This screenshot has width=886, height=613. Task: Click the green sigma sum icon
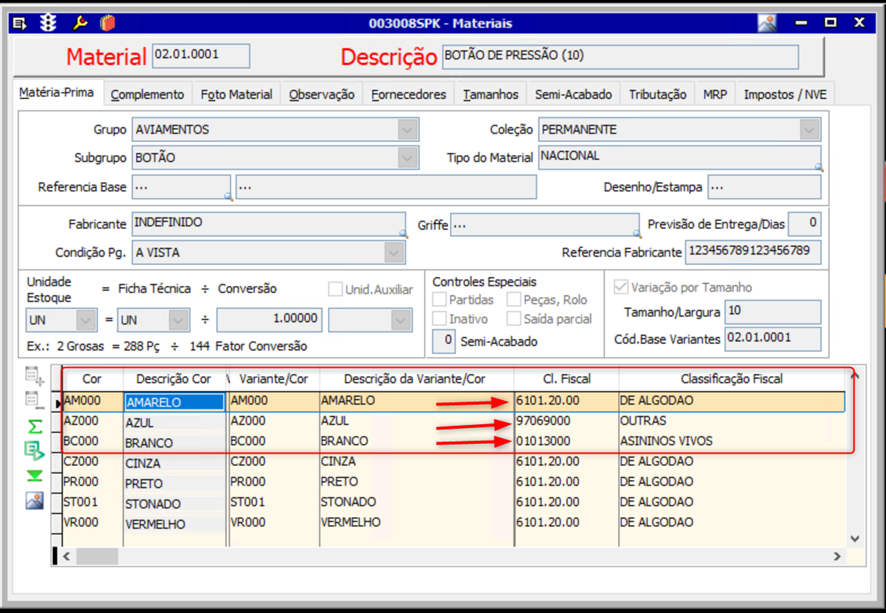[34, 427]
